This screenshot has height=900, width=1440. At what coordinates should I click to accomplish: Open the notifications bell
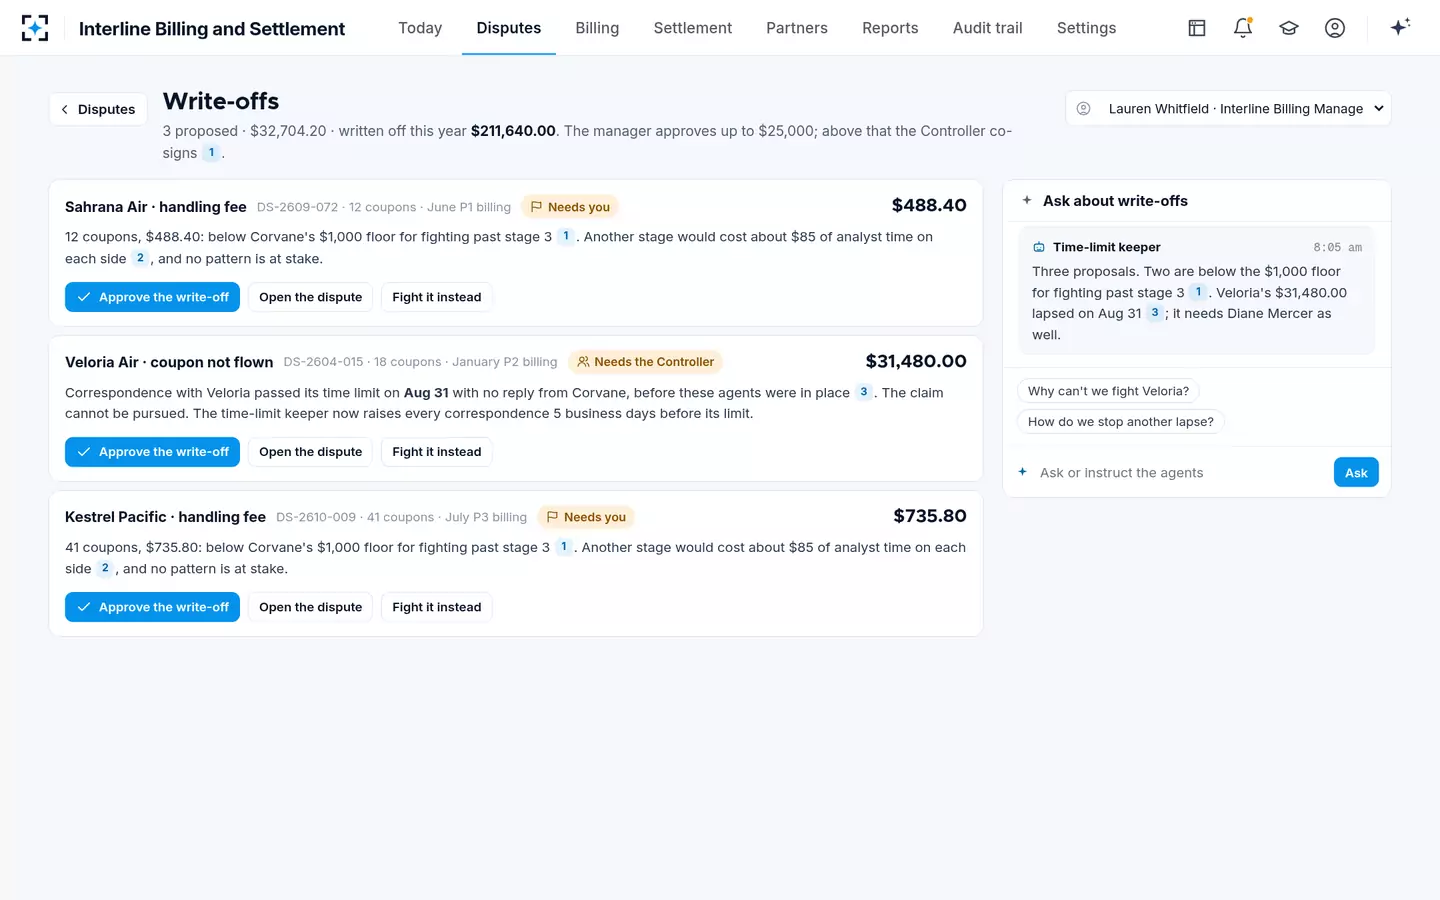1243,28
